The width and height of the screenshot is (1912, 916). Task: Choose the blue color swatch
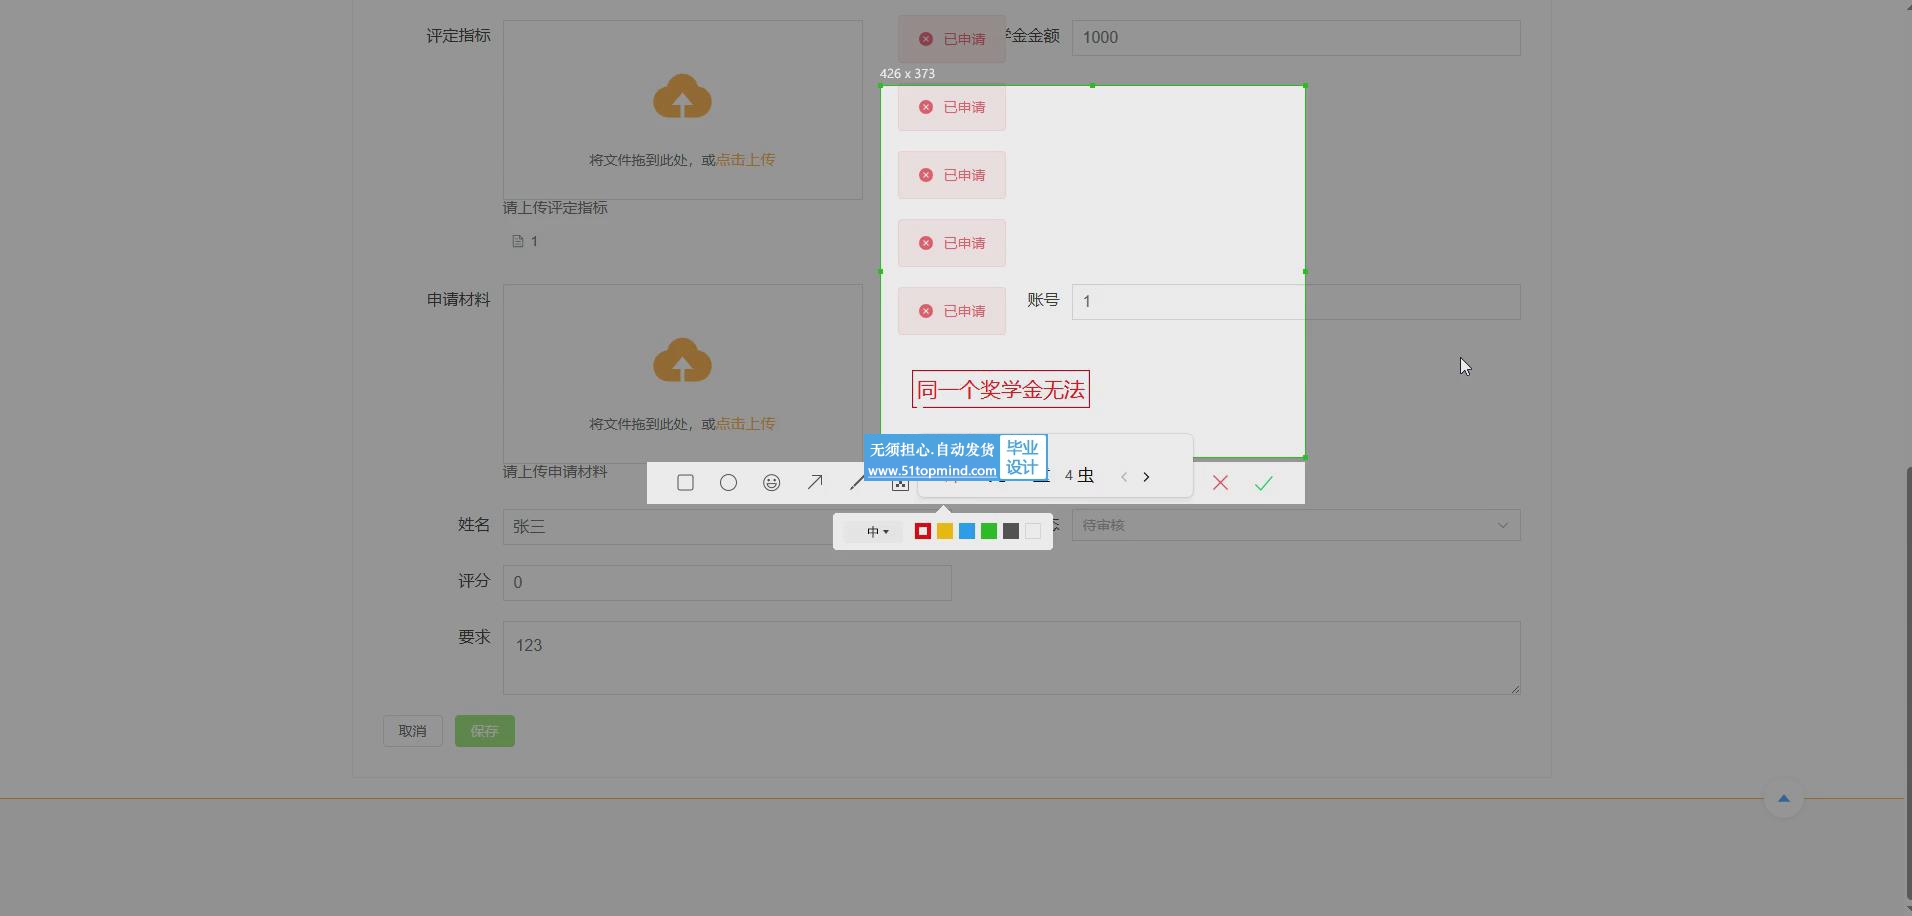tap(967, 531)
